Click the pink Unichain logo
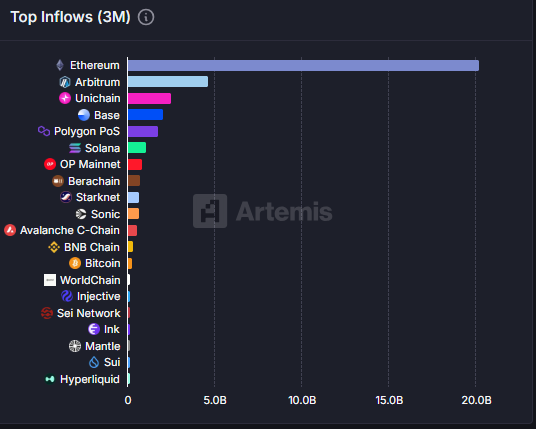 click(65, 98)
